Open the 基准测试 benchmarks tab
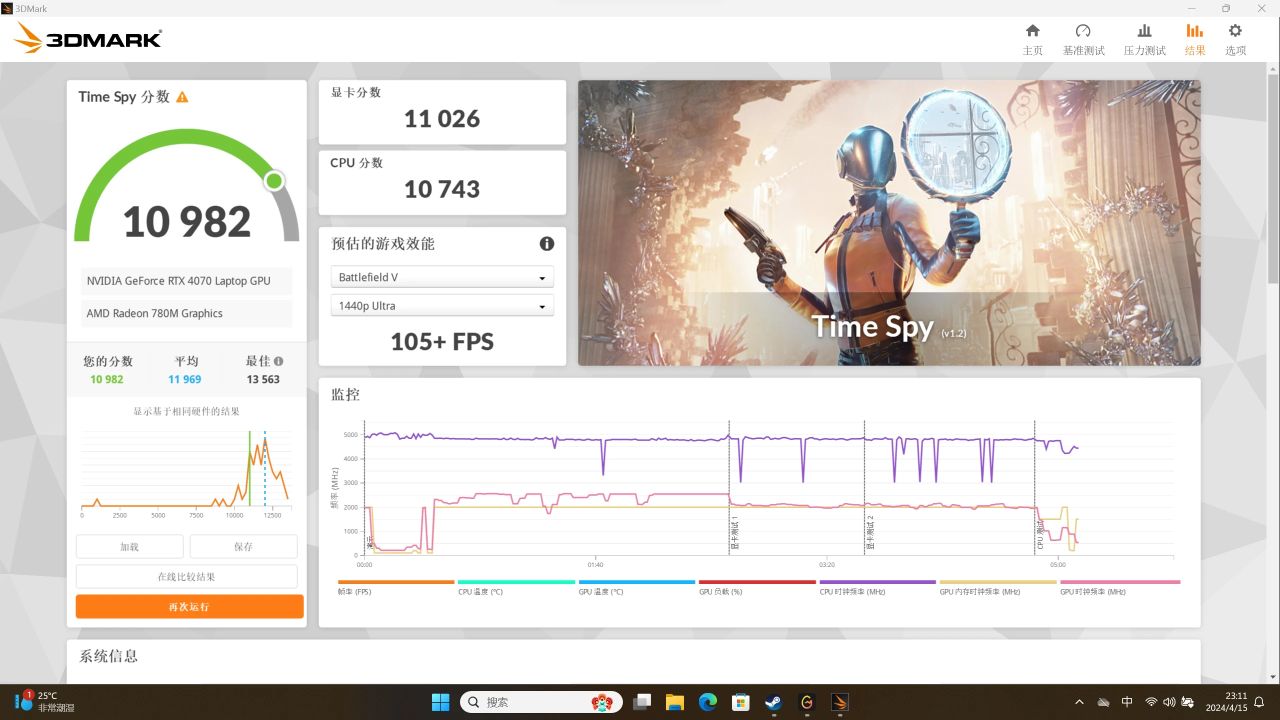The height and width of the screenshot is (720, 1280). [x=1083, y=39]
